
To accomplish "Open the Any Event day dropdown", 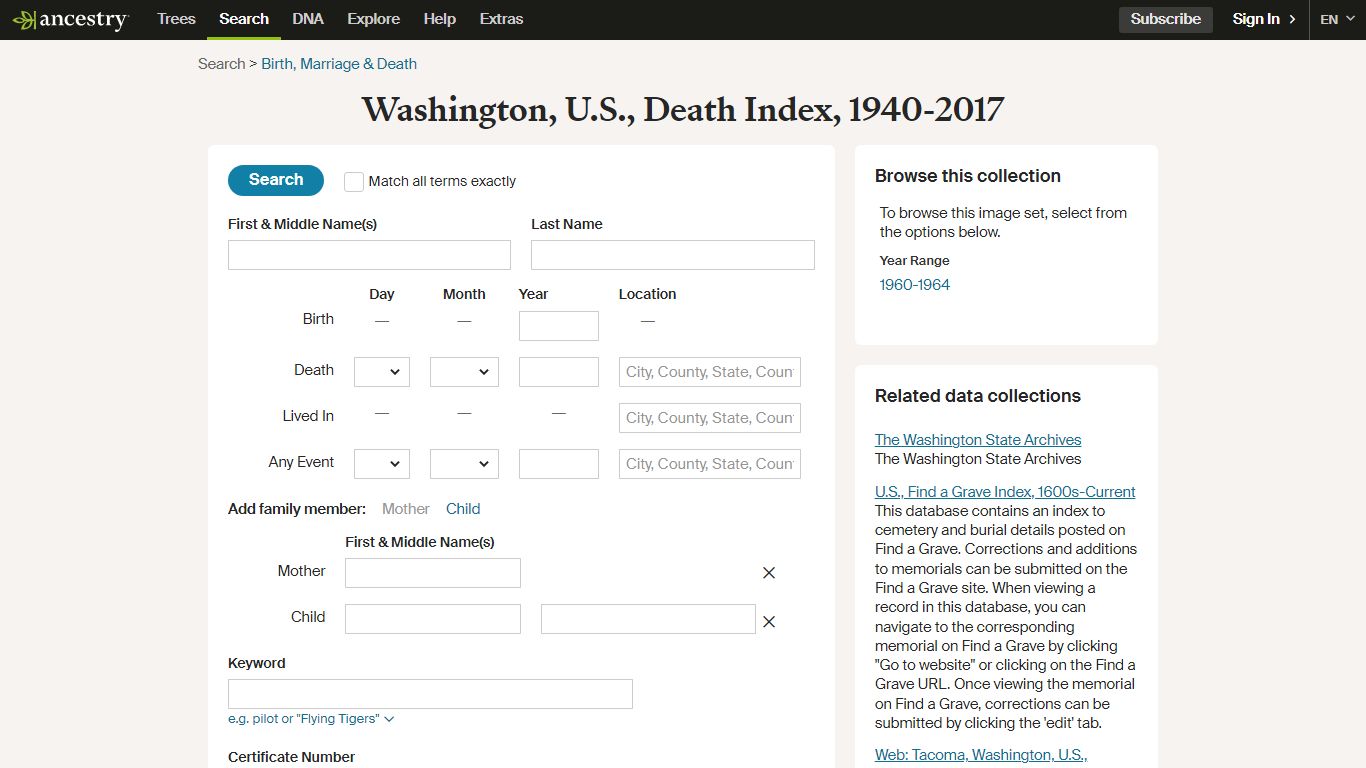I will (x=382, y=464).
